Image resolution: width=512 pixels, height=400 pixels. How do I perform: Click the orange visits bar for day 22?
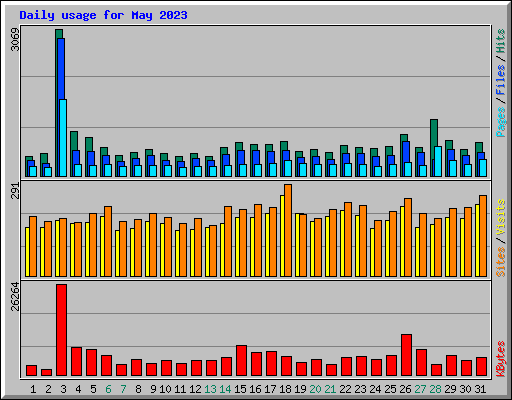point(348,240)
